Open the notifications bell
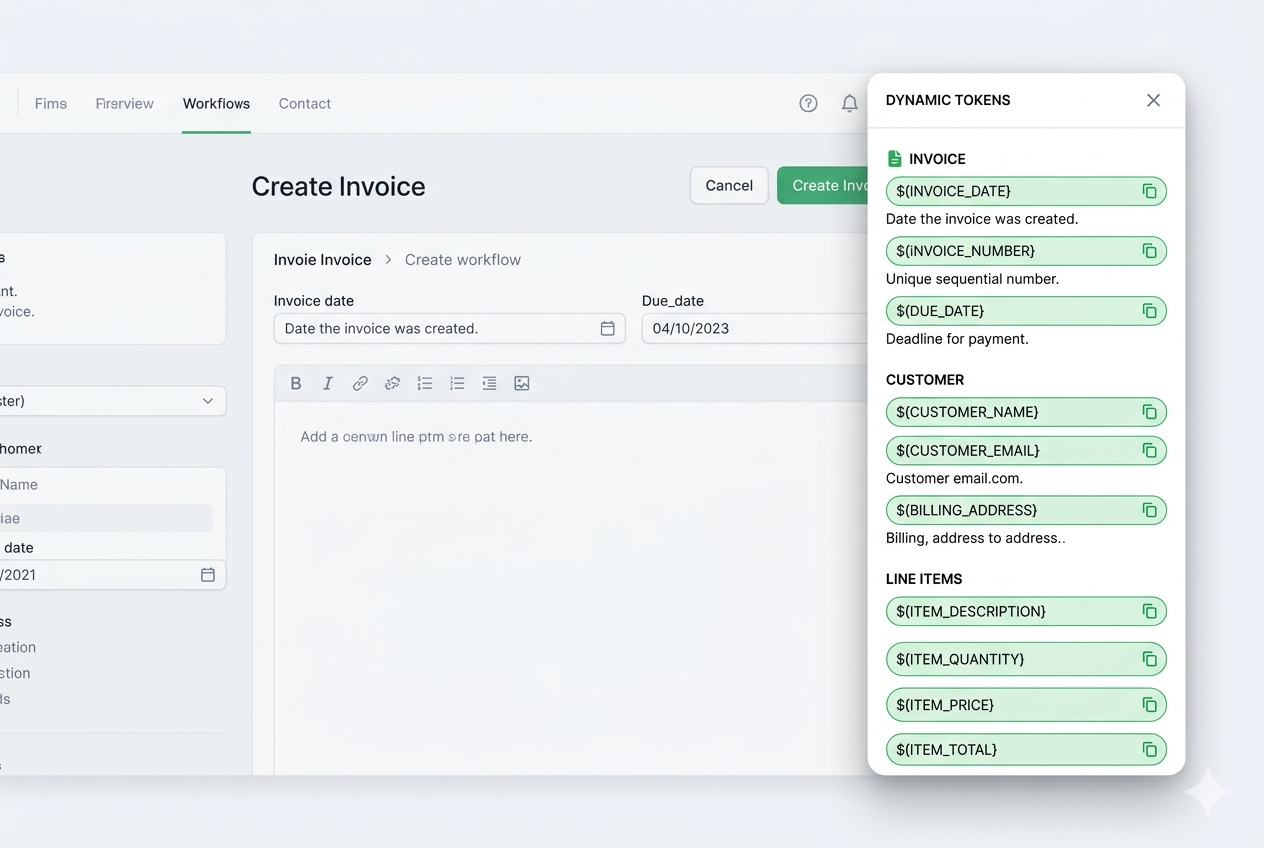 point(849,103)
